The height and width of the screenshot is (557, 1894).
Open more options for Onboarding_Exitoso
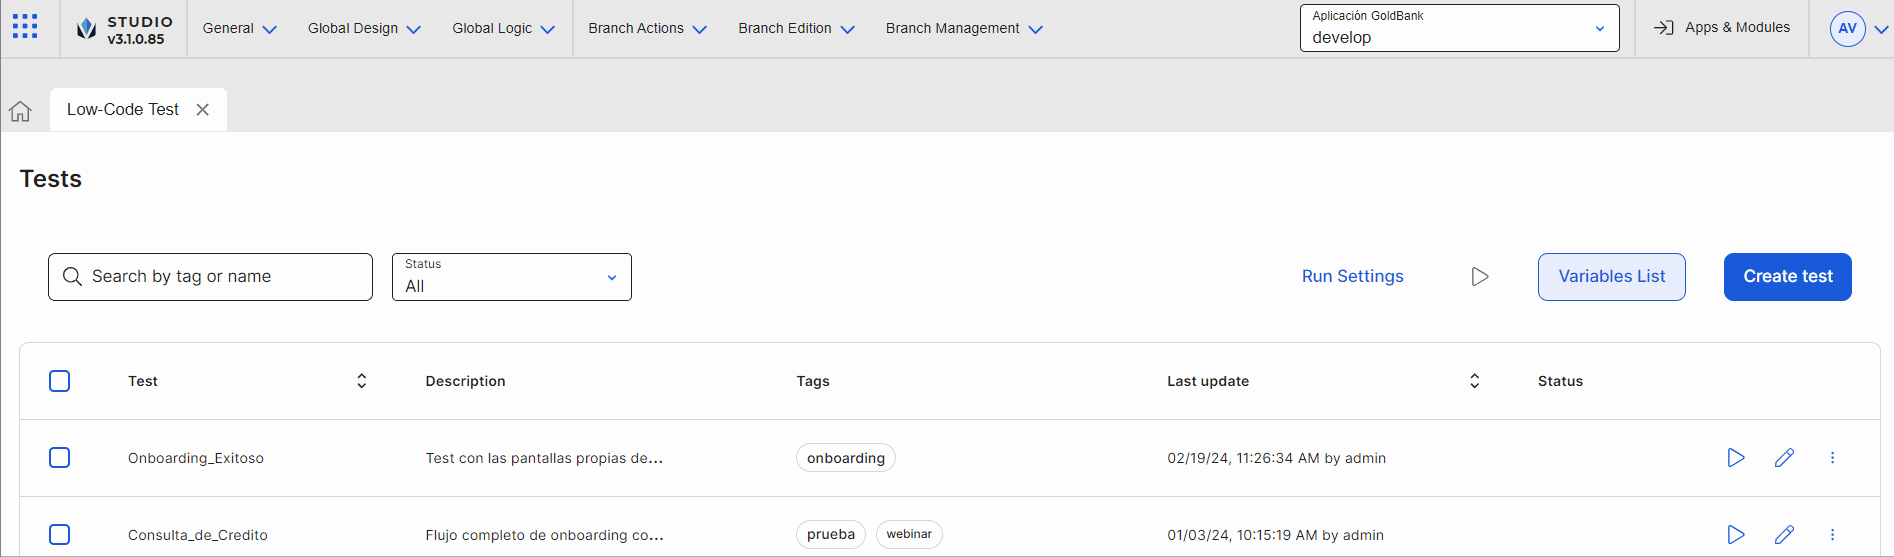[1832, 458]
